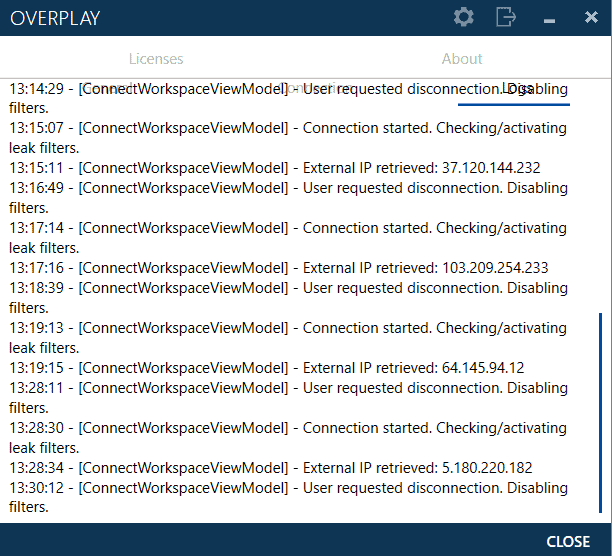Click the CLOSE button at bottom

click(568, 542)
